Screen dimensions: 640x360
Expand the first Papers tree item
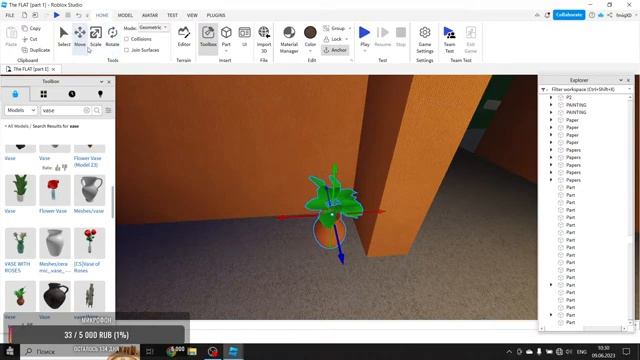(551, 150)
